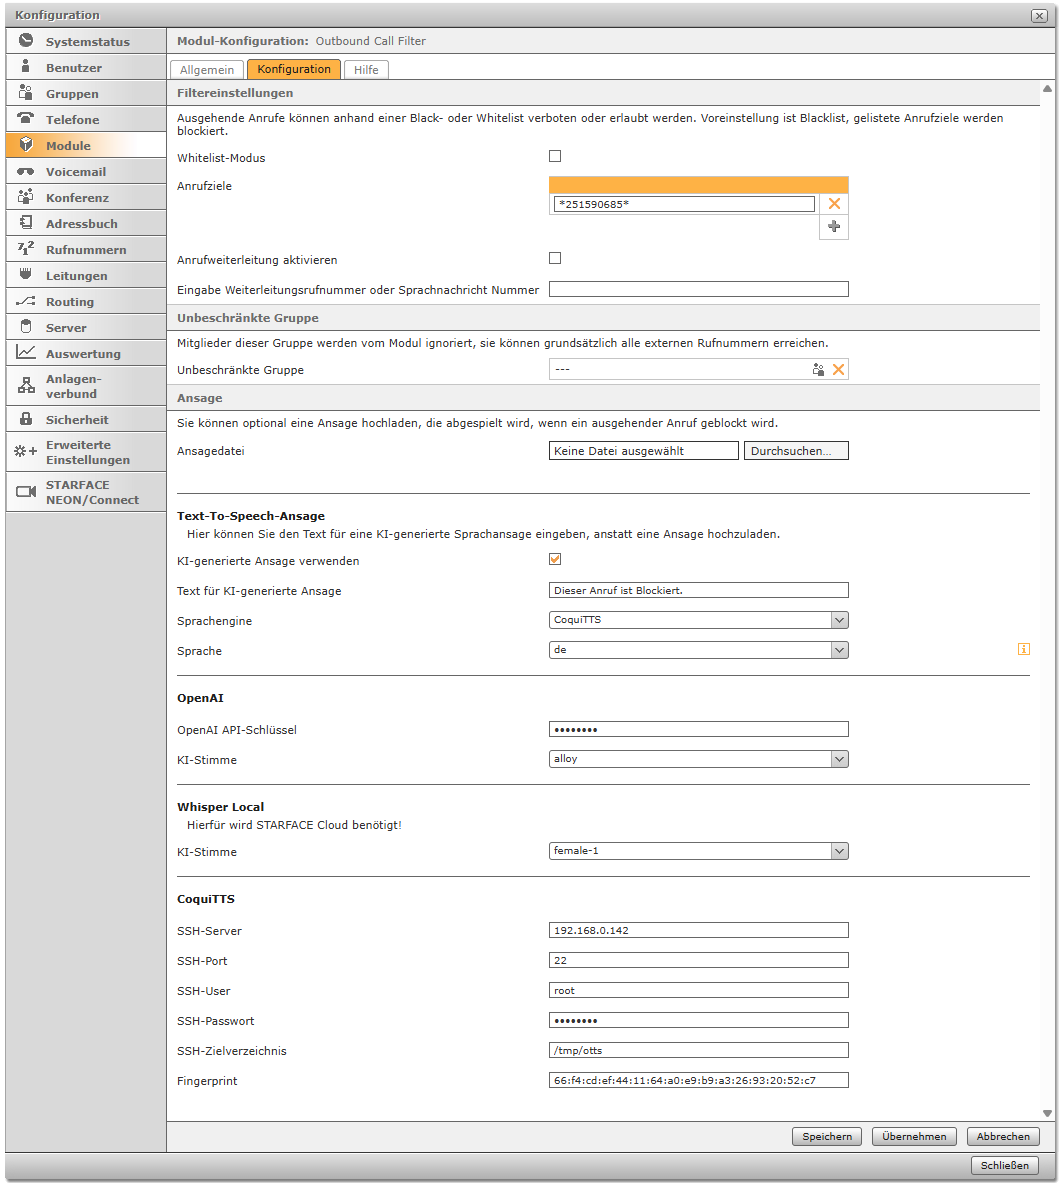This screenshot has width=1064, height=1188.
Task: Clear the Unbeschränkte Gruppe selection
Action: point(839,370)
